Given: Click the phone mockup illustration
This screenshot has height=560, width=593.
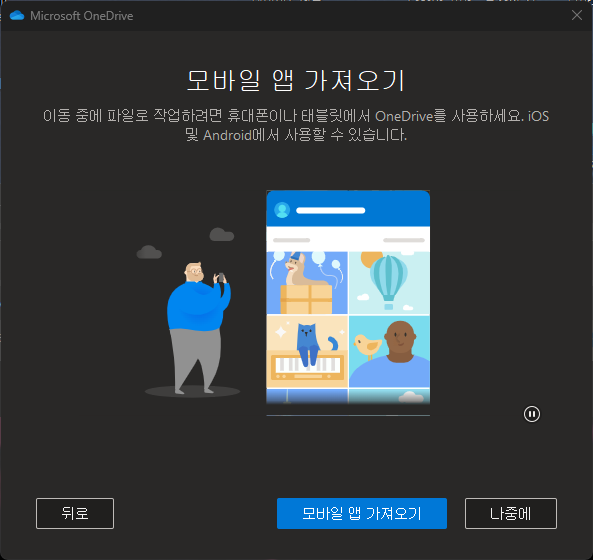Looking at the screenshot, I should click(348, 297).
